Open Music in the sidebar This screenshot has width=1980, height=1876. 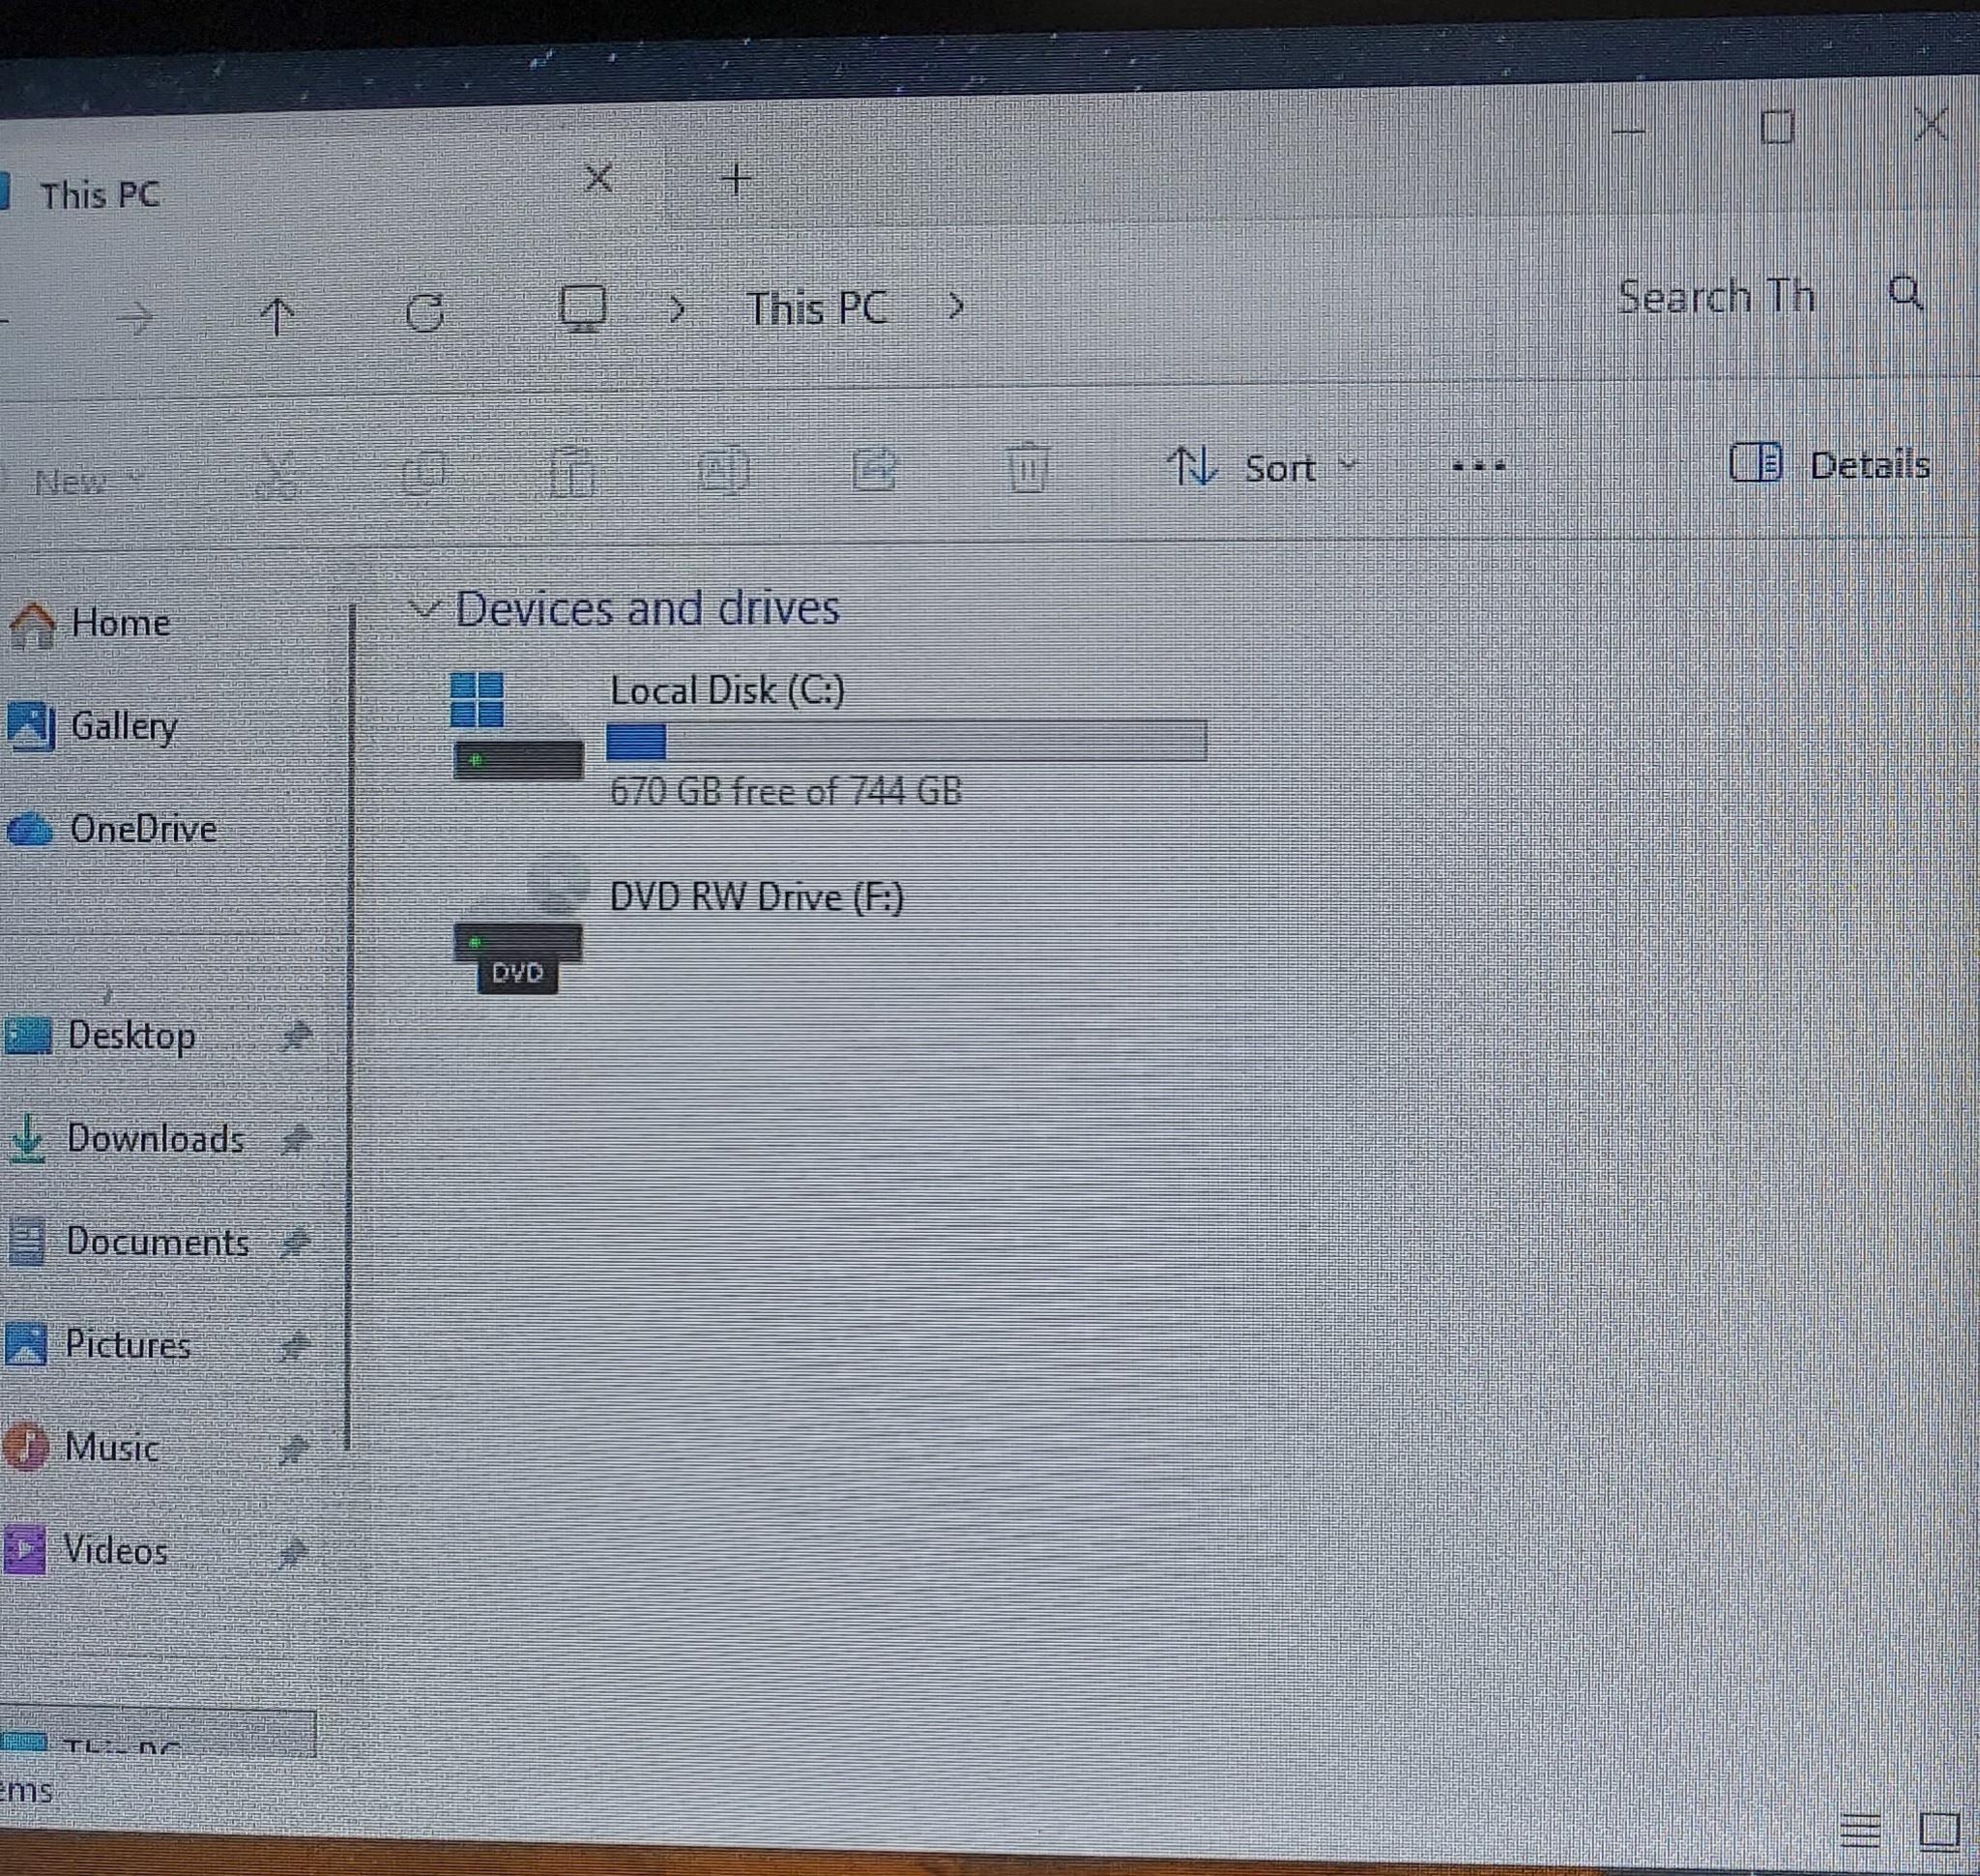(x=82, y=1447)
